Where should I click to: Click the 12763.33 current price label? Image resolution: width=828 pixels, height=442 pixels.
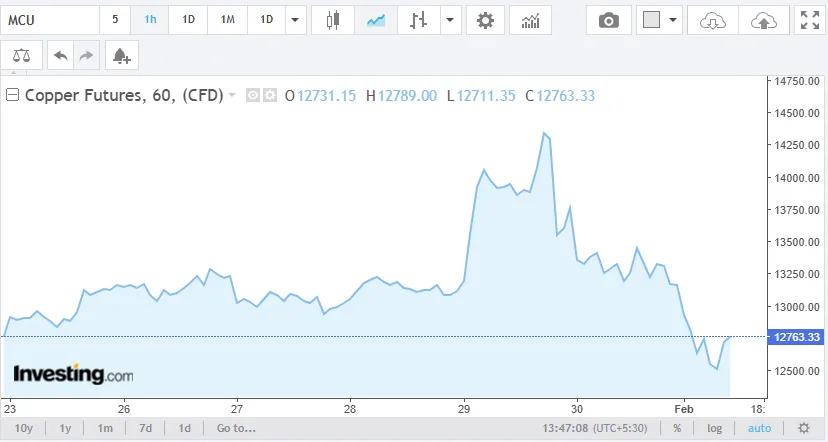click(x=797, y=337)
